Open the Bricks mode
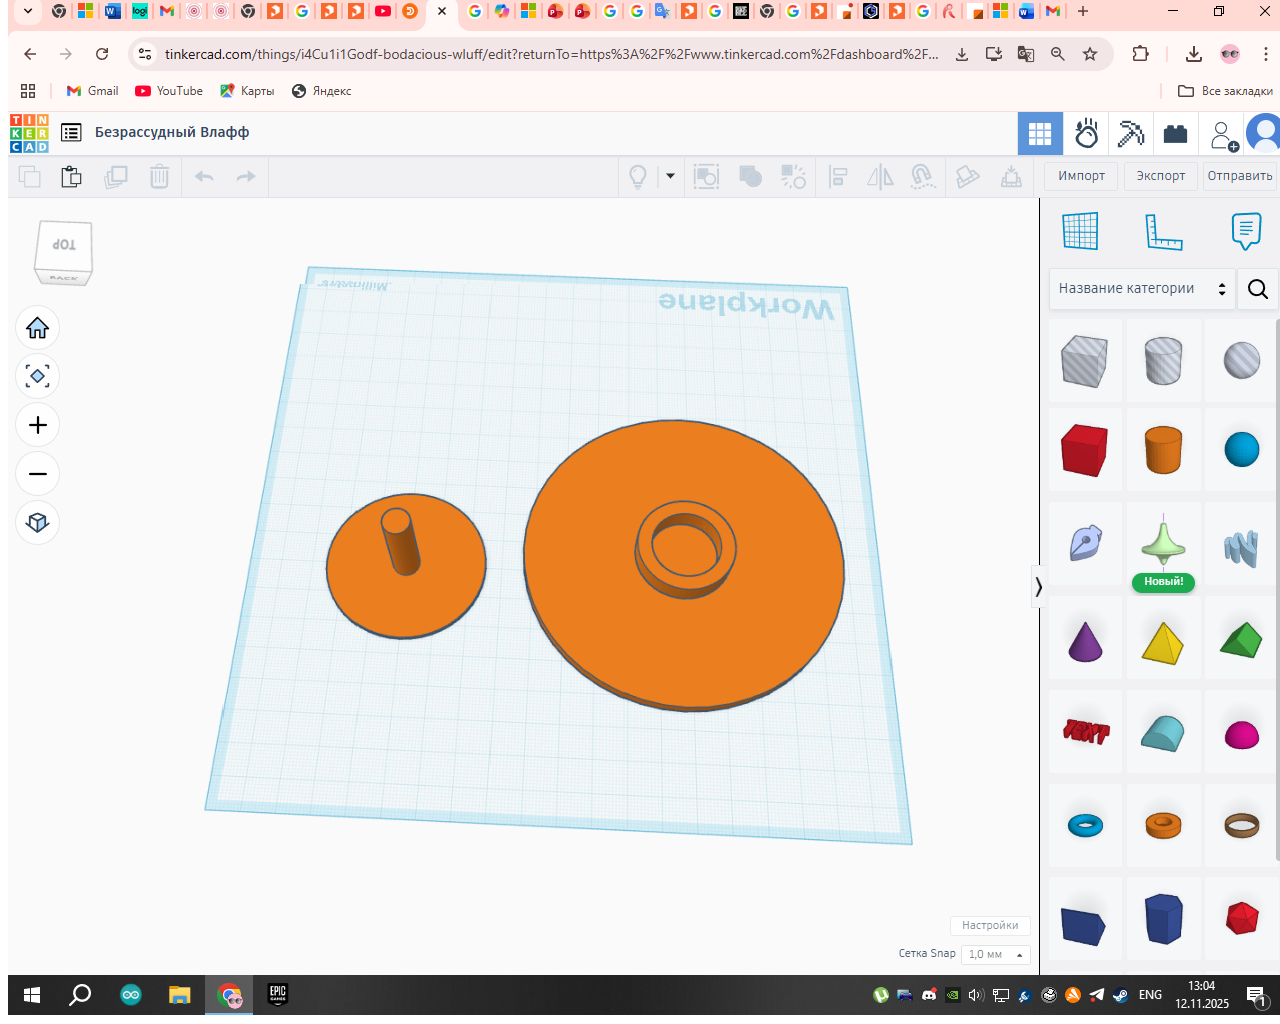The width and height of the screenshot is (1280, 1024). [1175, 133]
